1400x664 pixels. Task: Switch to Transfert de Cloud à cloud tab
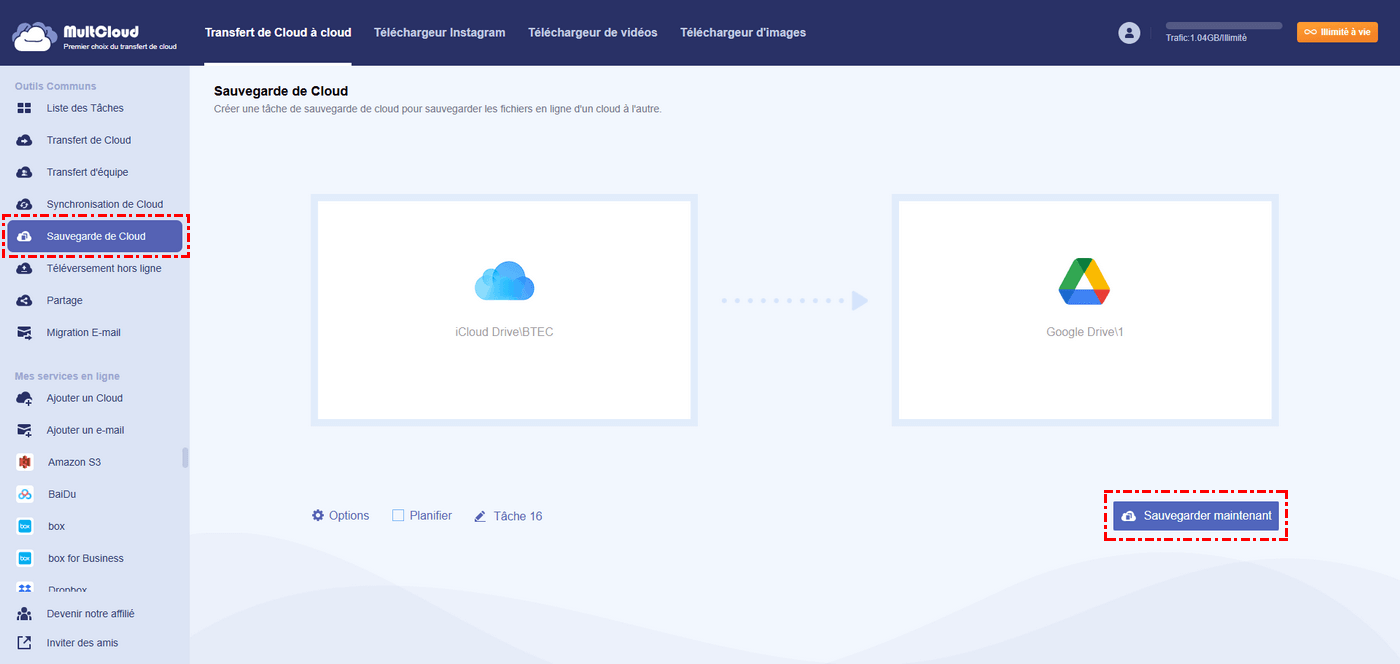(278, 32)
